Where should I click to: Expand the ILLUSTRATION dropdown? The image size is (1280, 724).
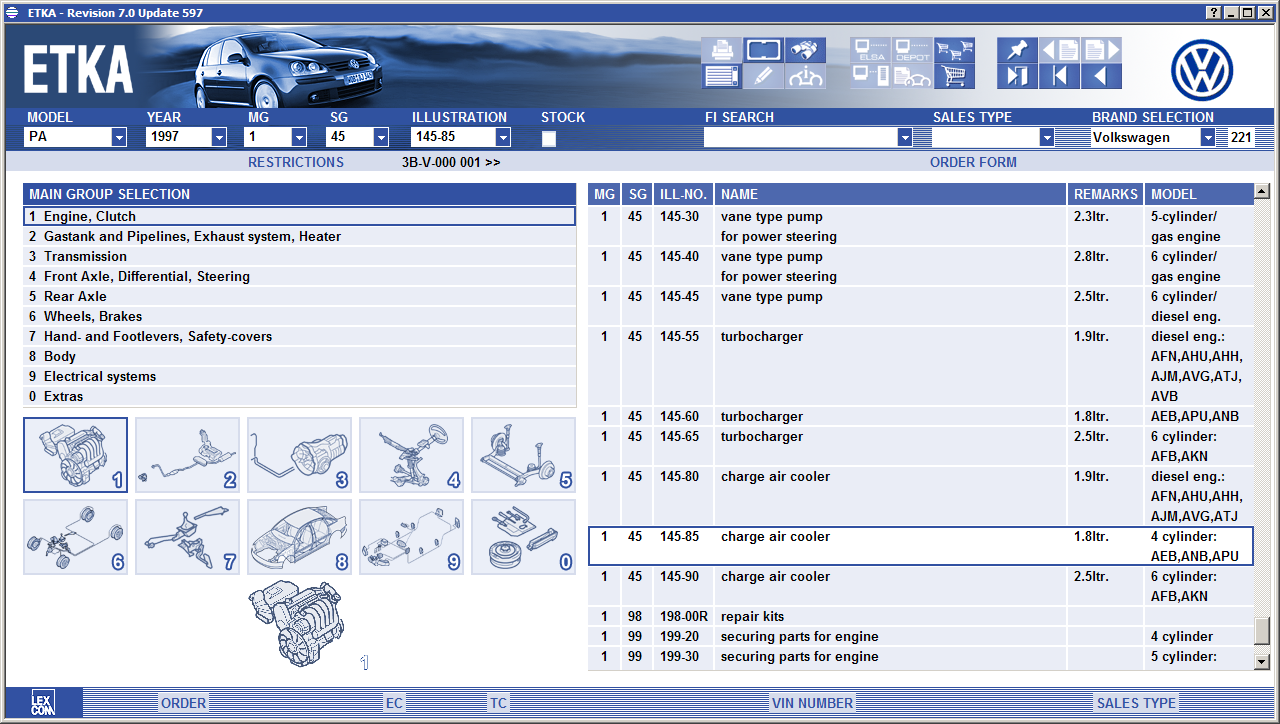pyautogui.click(x=503, y=138)
